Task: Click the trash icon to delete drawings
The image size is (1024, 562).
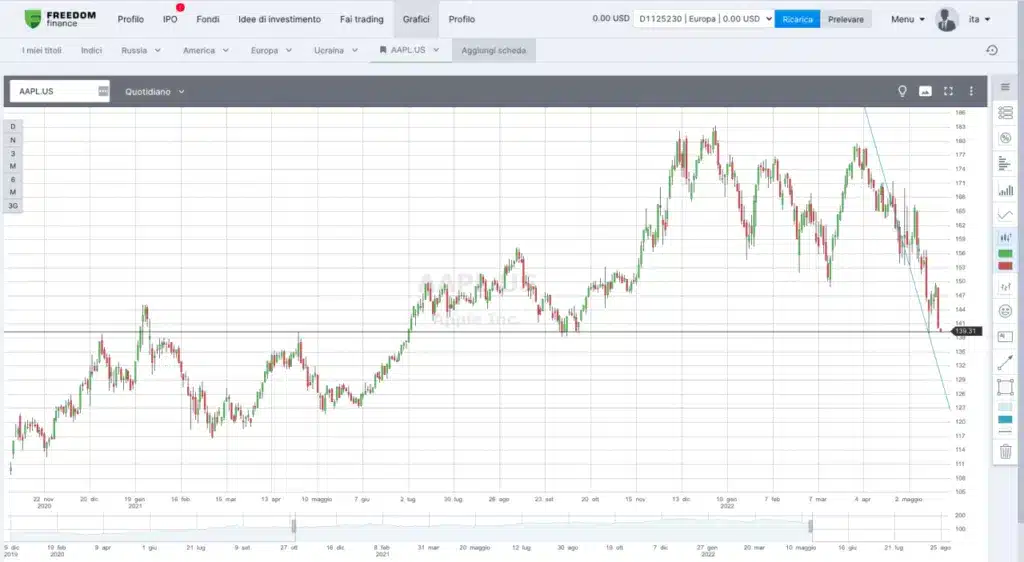Action: pyautogui.click(x=1005, y=451)
